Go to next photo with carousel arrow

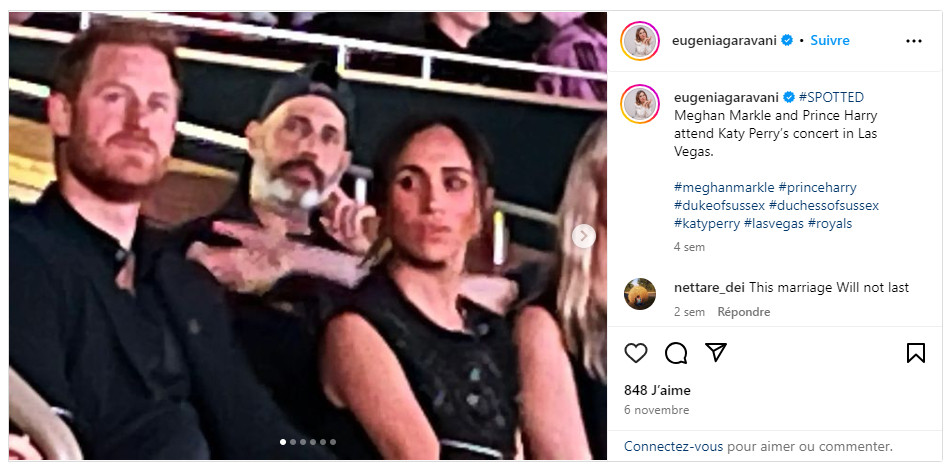tap(585, 236)
